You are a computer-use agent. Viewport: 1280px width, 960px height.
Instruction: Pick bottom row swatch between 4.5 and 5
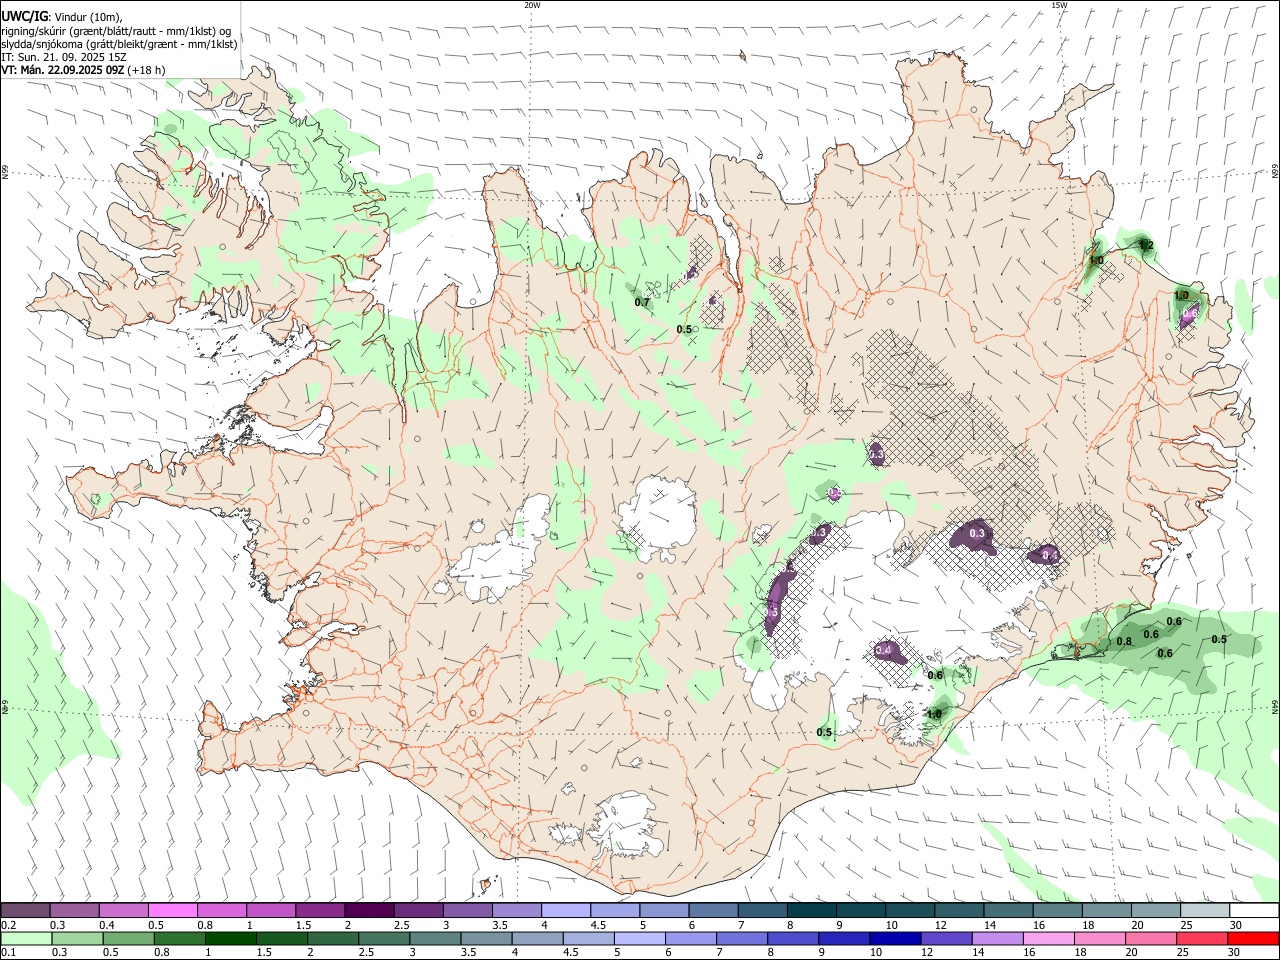[589, 938]
